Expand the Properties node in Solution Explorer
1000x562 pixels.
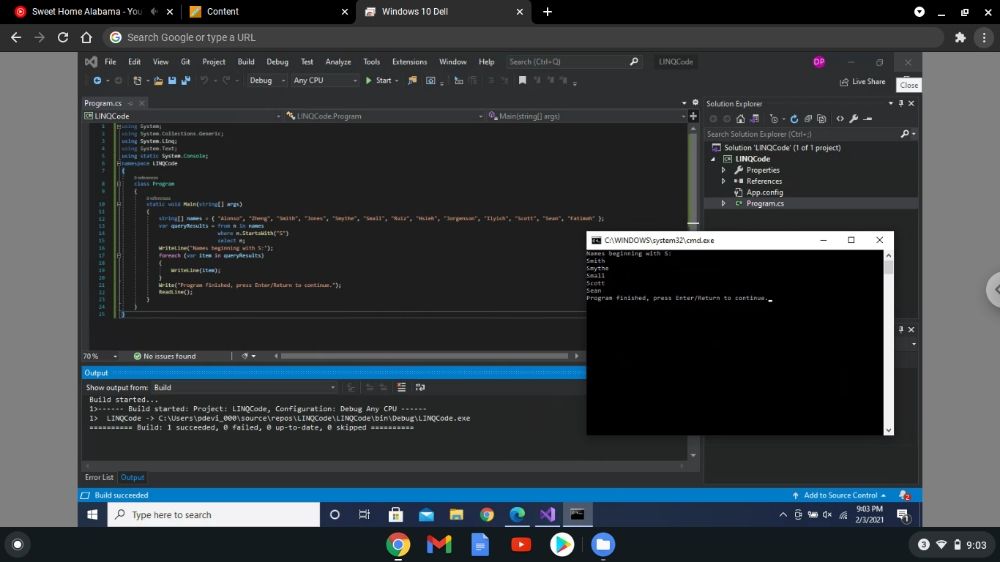pyautogui.click(x=723, y=170)
